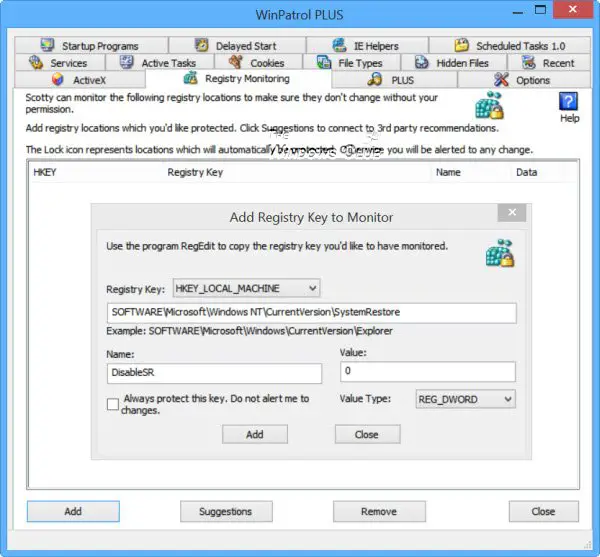Click the Name field containing DisableSR
Image resolution: width=600 pixels, height=557 pixels.
point(214,373)
